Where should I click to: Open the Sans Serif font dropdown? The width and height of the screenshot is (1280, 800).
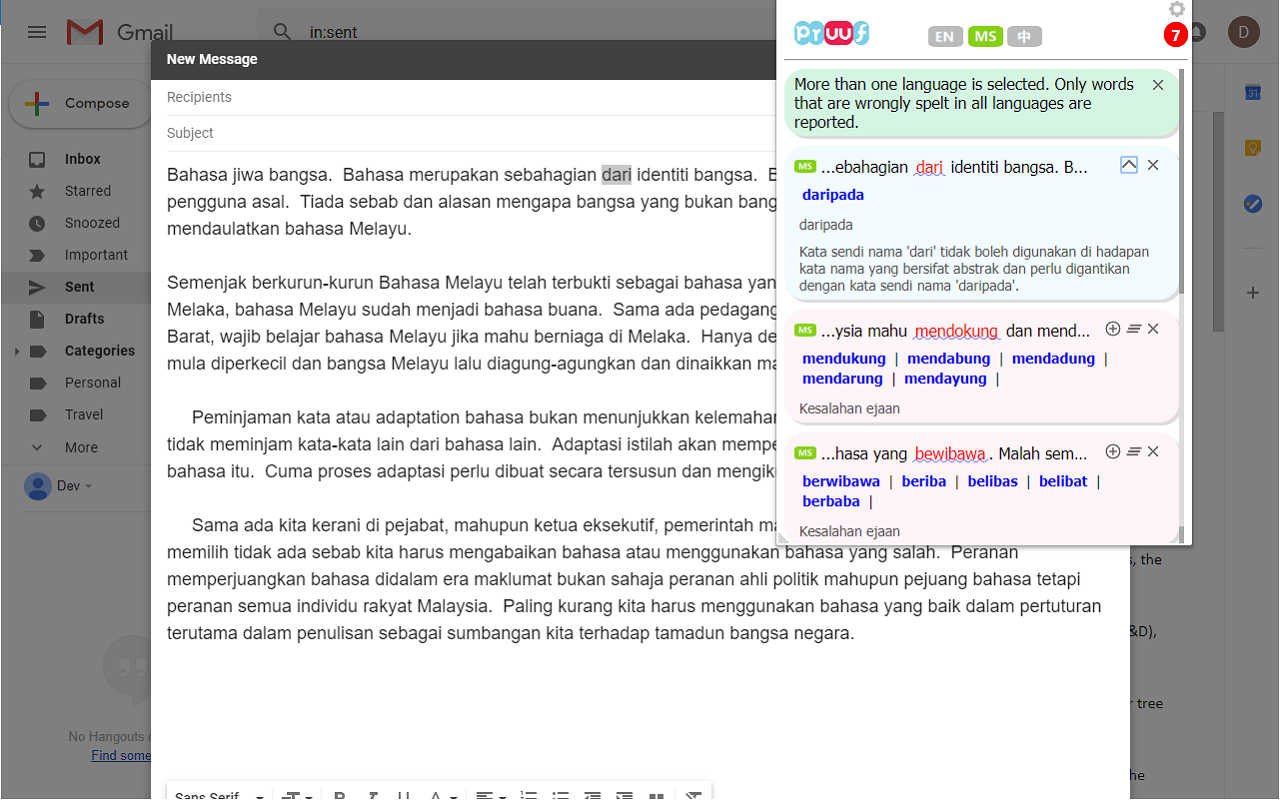219,796
